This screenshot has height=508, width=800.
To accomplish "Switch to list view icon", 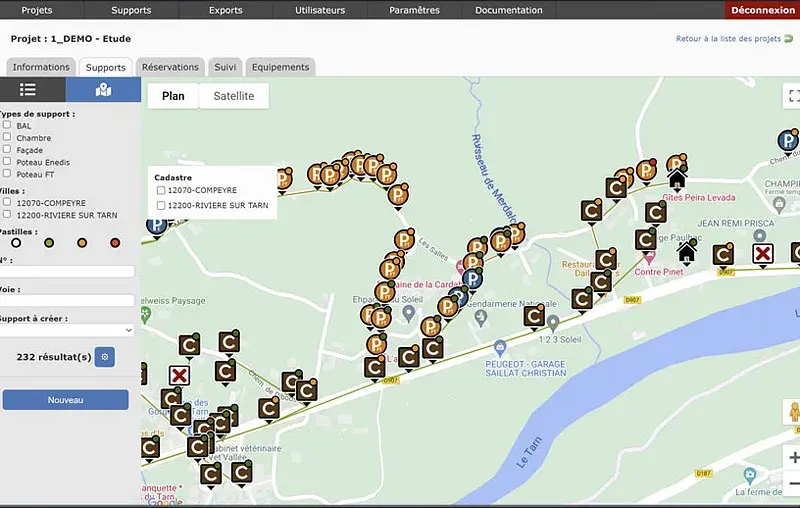I will 28,90.
